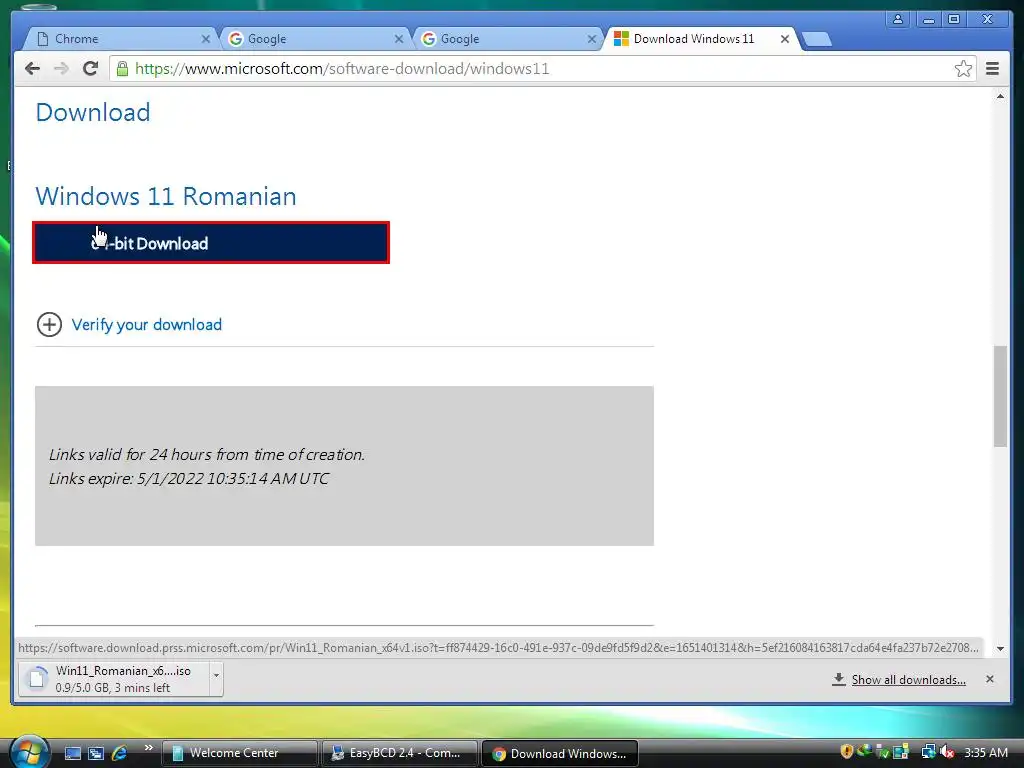
Task: Reload the Microsoft download page
Action: (91, 69)
